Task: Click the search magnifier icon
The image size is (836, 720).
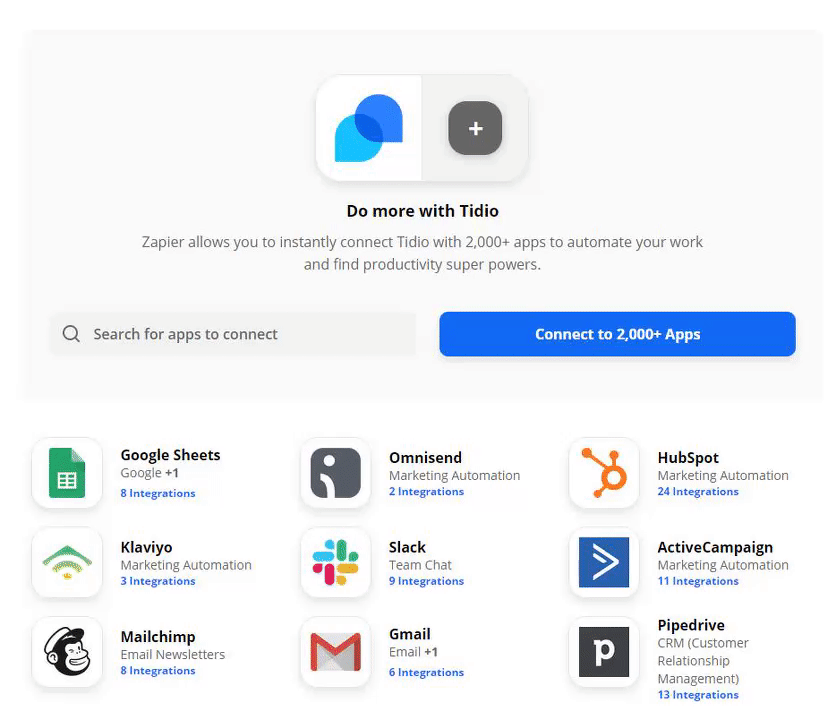Action: point(71,334)
